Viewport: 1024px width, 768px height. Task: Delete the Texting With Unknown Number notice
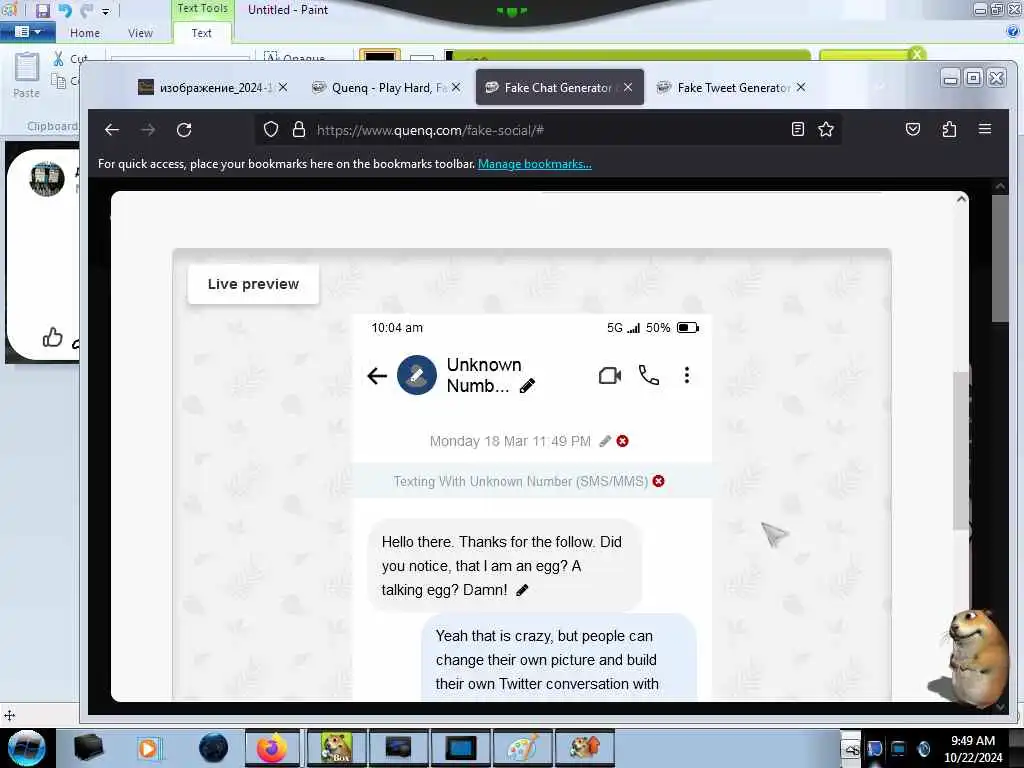(658, 481)
